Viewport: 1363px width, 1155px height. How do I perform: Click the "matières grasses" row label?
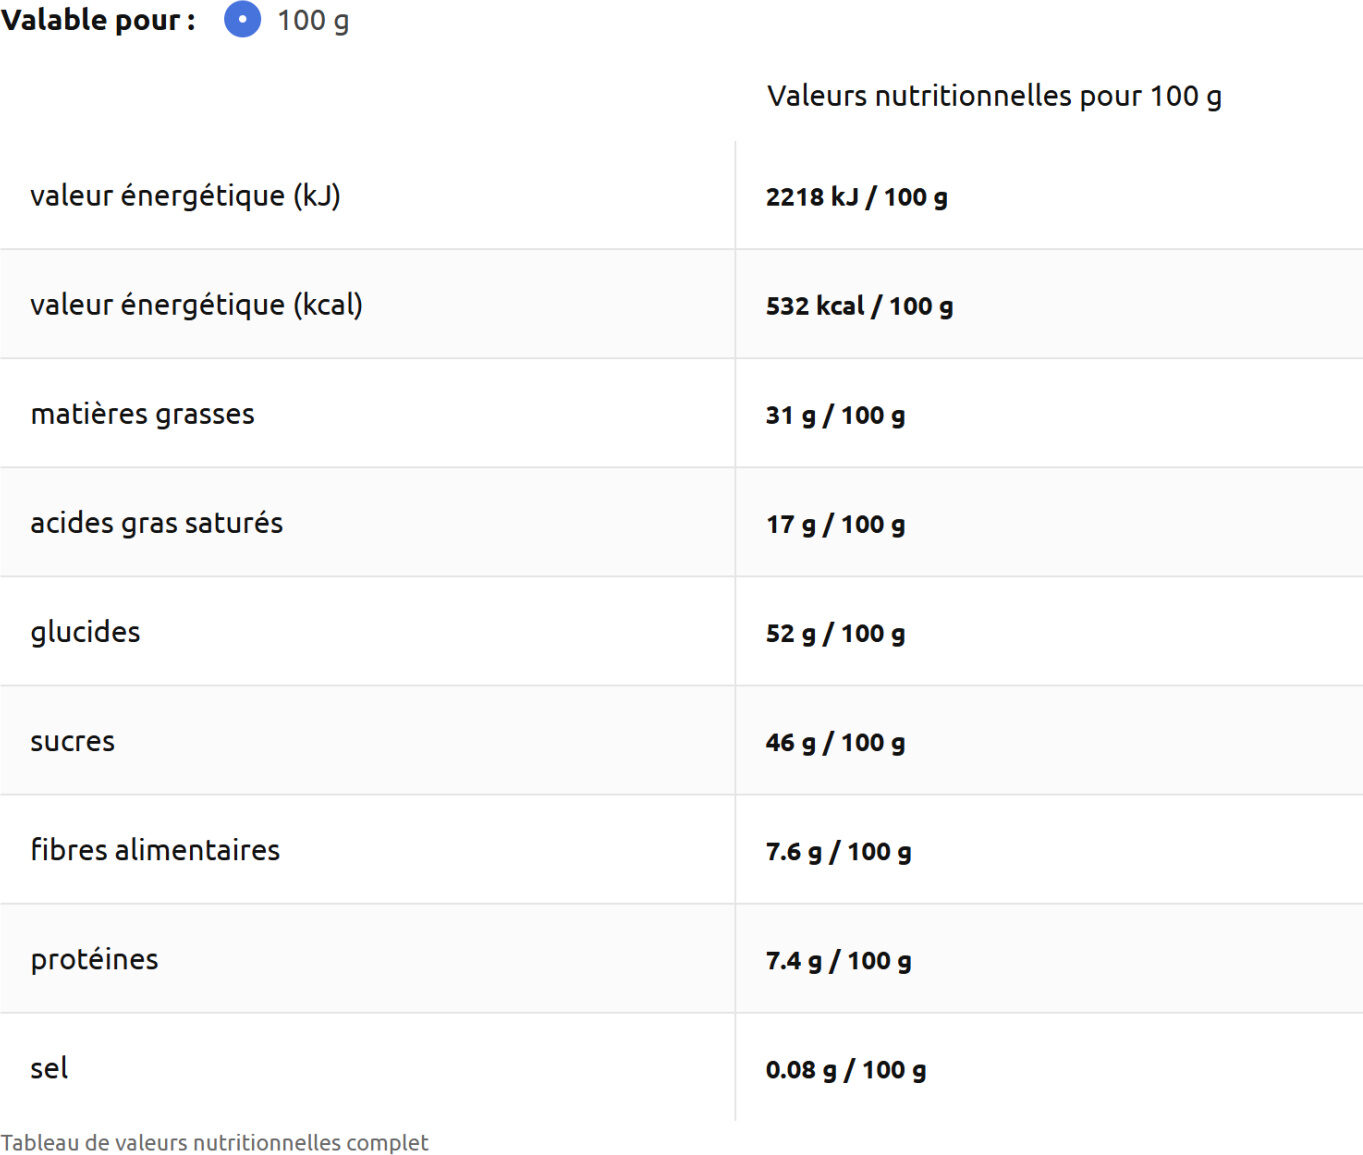coord(142,414)
